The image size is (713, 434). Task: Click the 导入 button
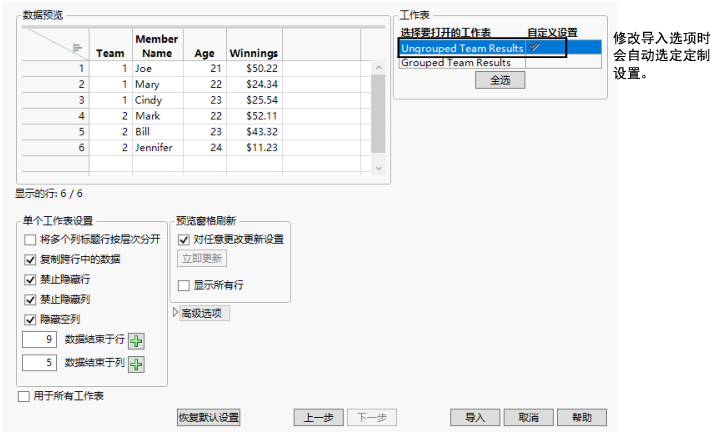(475, 417)
